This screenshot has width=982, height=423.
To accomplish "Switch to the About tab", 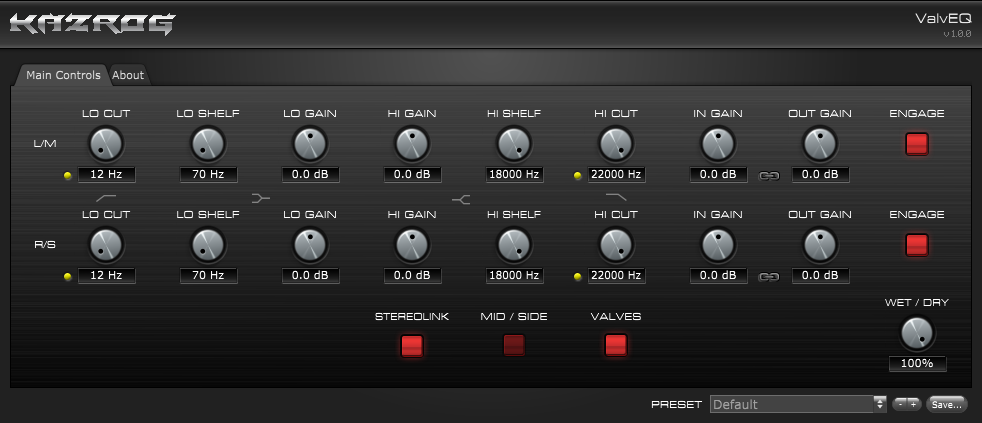I will click(x=128, y=75).
